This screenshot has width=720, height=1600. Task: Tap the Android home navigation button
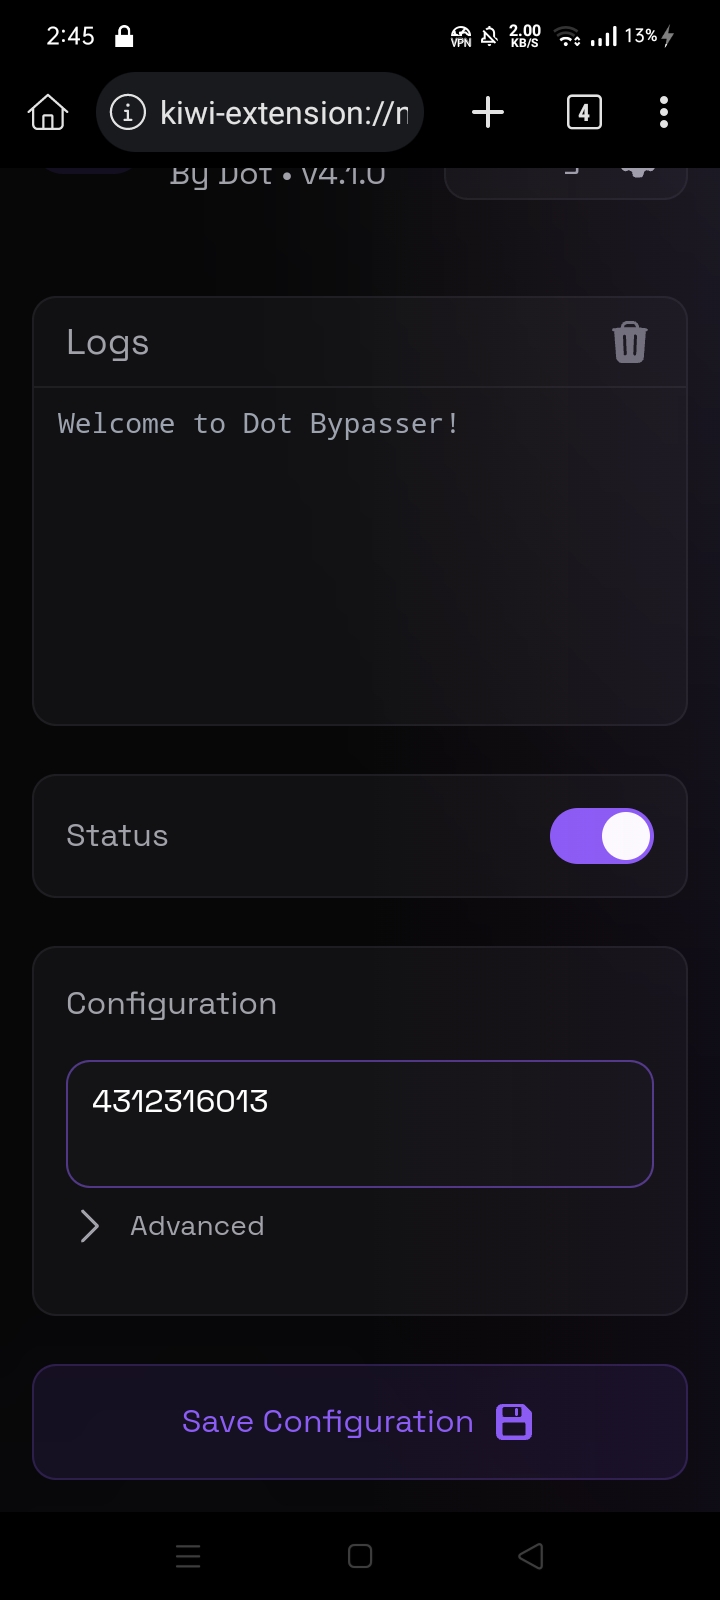(360, 1556)
